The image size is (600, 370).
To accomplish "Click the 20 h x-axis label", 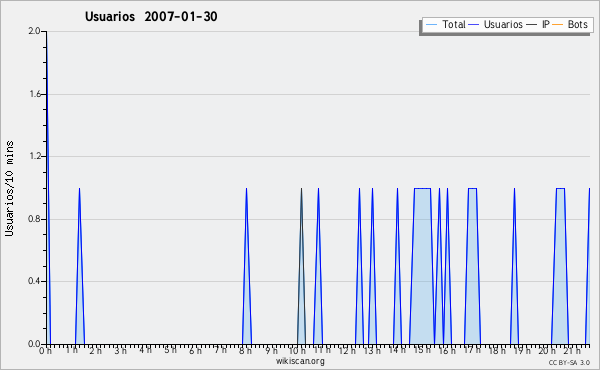I will pos(547,350).
